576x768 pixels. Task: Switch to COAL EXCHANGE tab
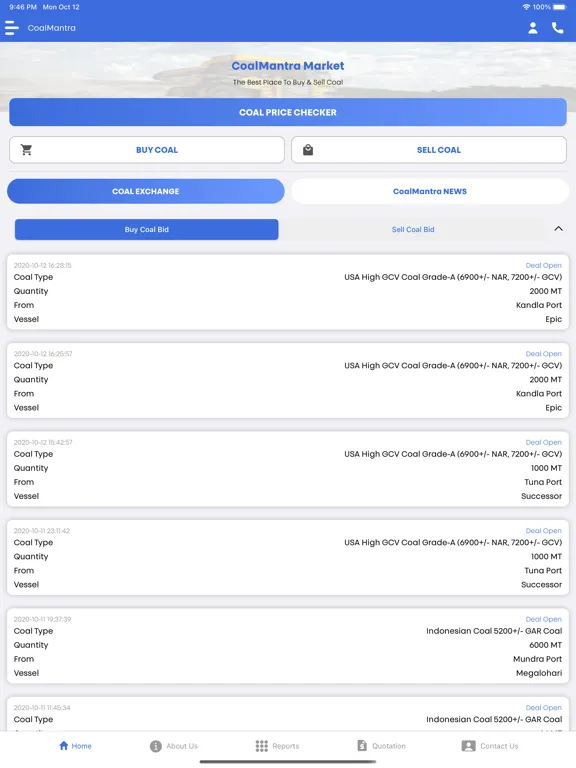click(x=145, y=191)
